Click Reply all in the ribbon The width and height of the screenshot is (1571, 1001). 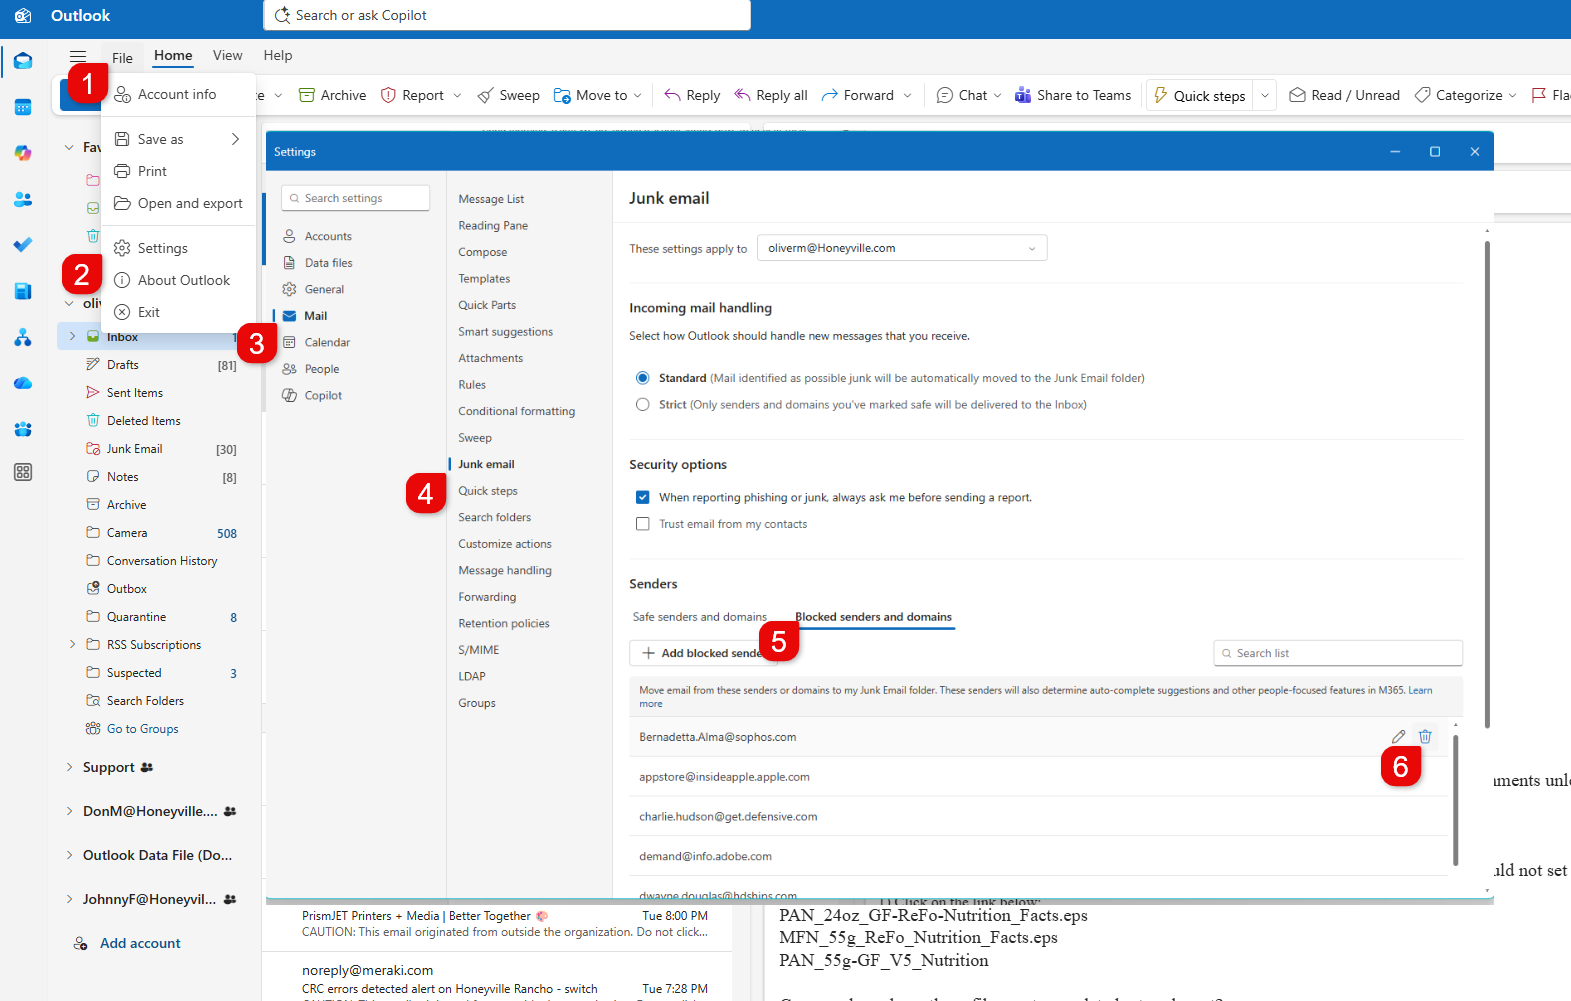[x=771, y=95]
